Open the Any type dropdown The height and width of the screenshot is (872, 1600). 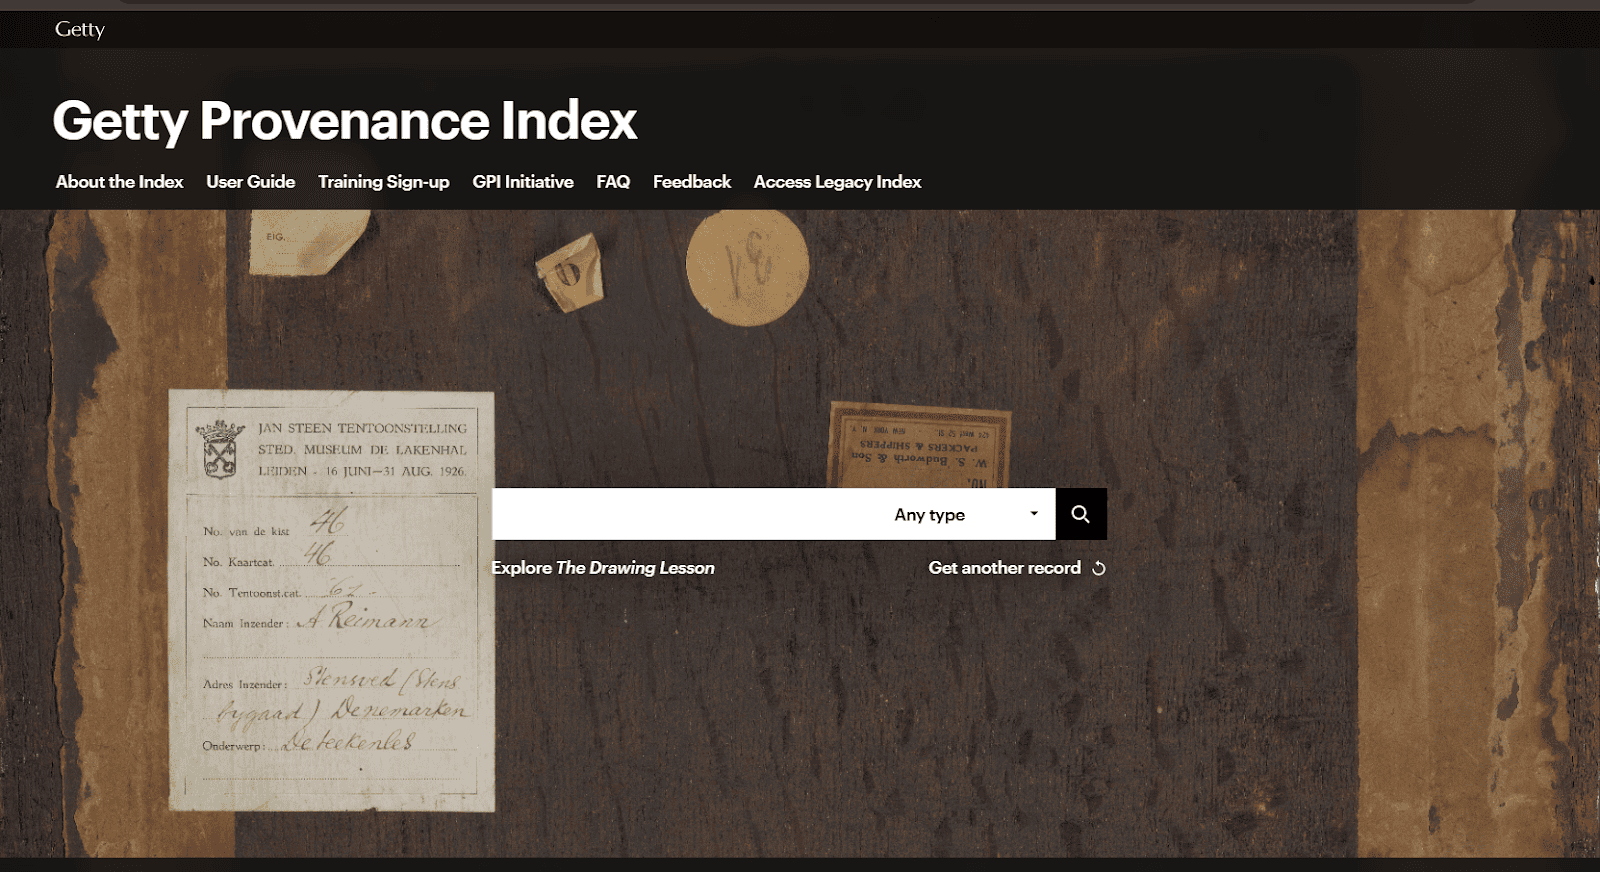coord(966,514)
